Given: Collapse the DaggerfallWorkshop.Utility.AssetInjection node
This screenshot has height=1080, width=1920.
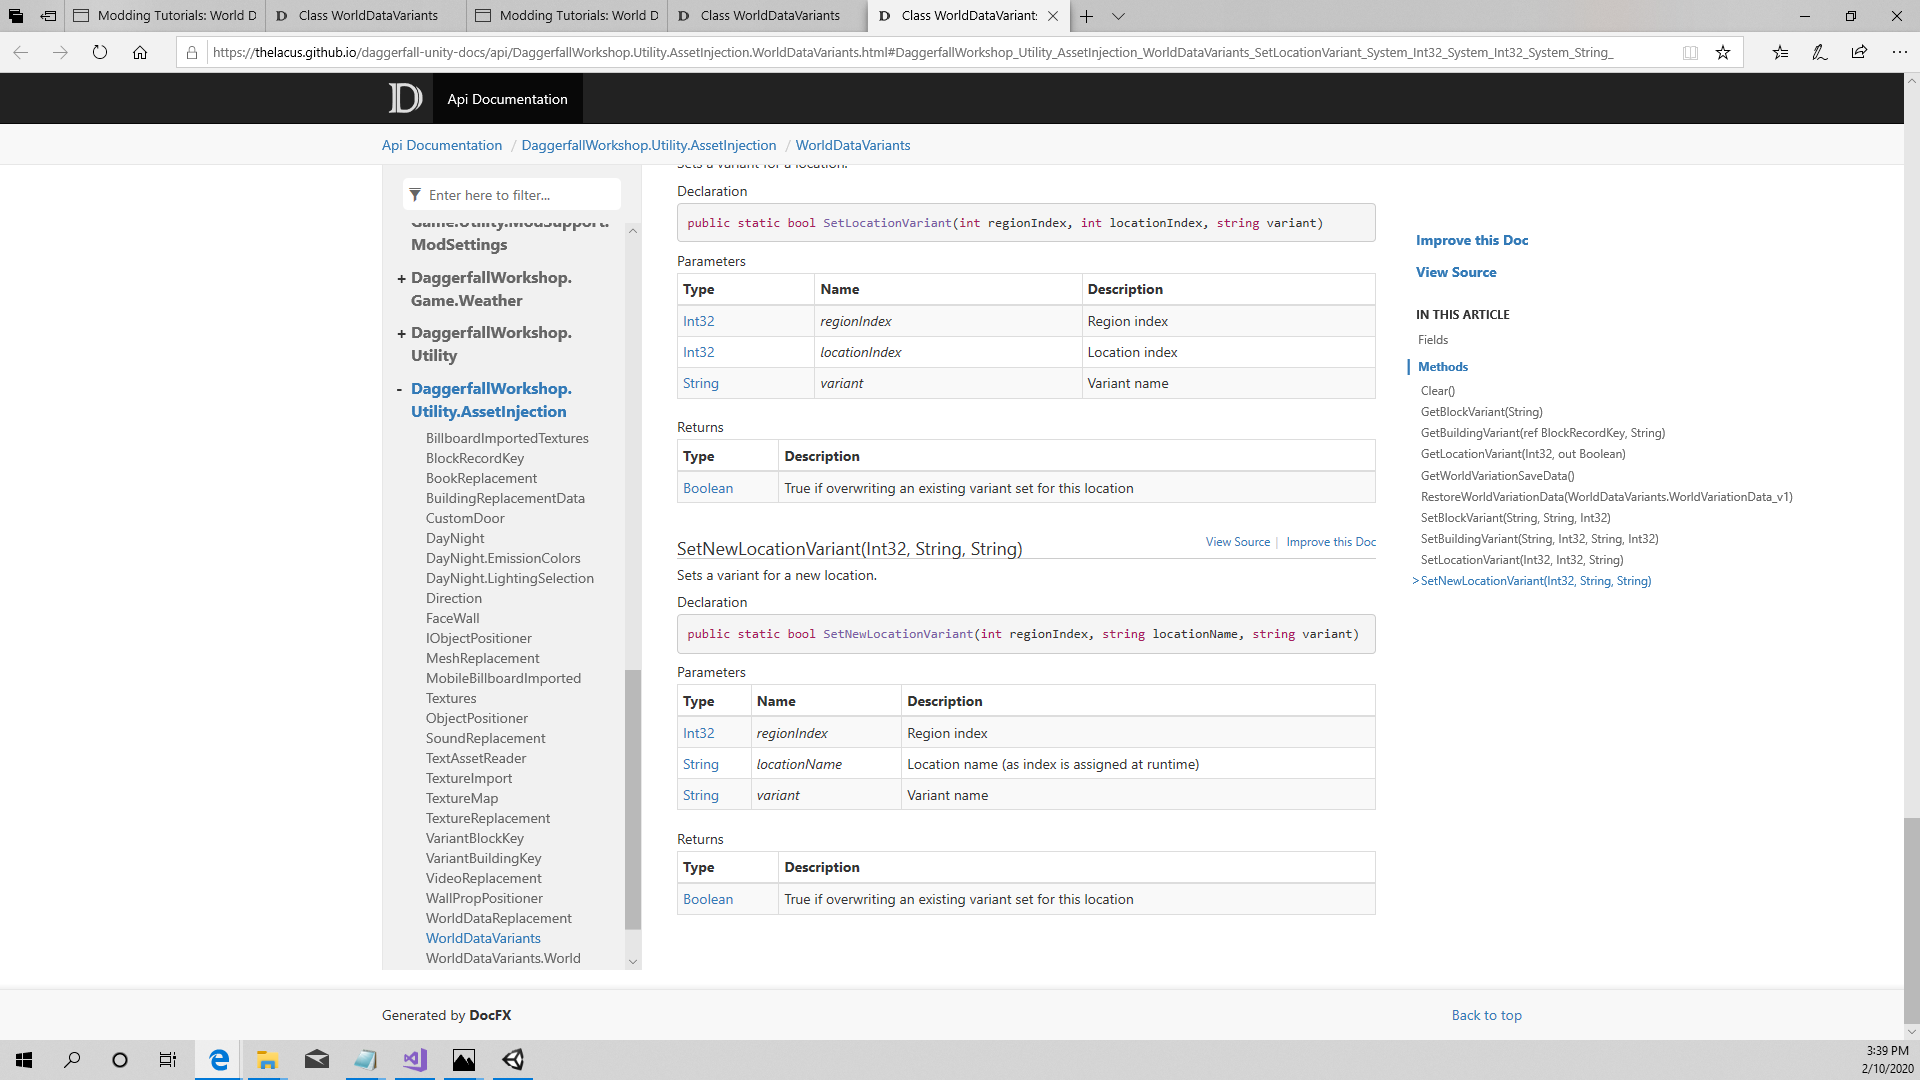Looking at the screenshot, I should [x=399, y=389].
